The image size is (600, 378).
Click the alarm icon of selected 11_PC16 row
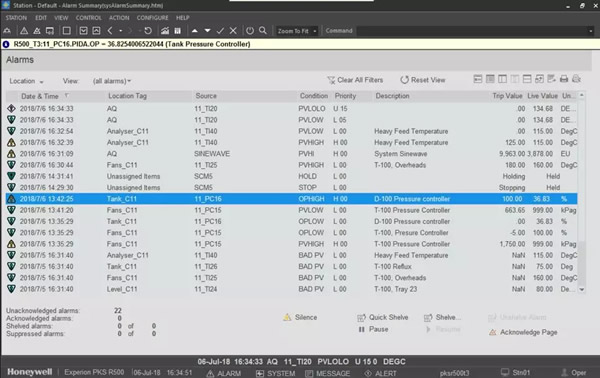(x=11, y=199)
